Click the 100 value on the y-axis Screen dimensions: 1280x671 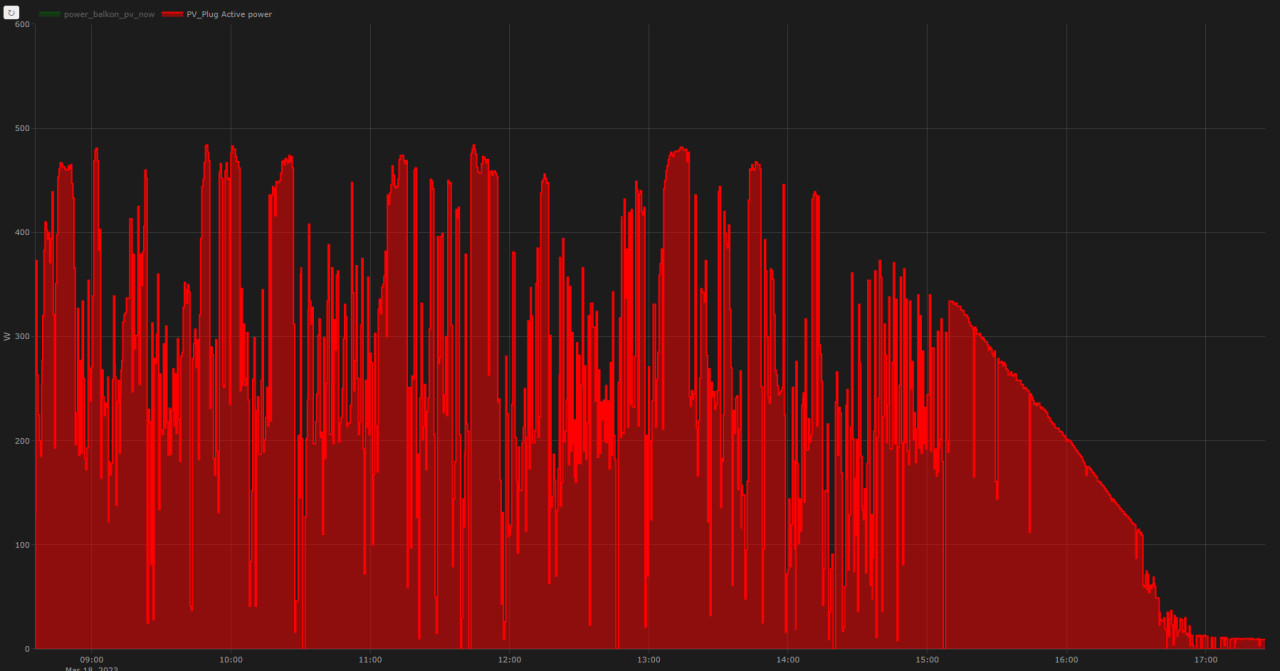[23, 544]
